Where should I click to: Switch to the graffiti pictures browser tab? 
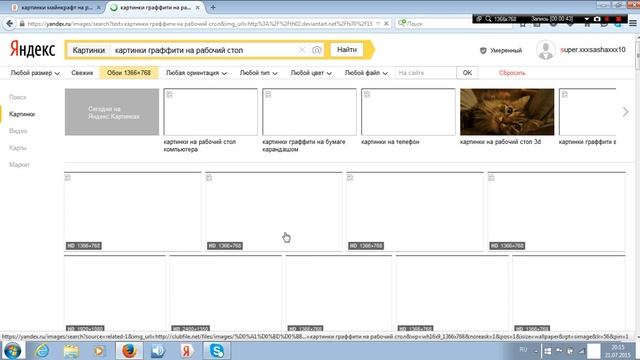155,7
